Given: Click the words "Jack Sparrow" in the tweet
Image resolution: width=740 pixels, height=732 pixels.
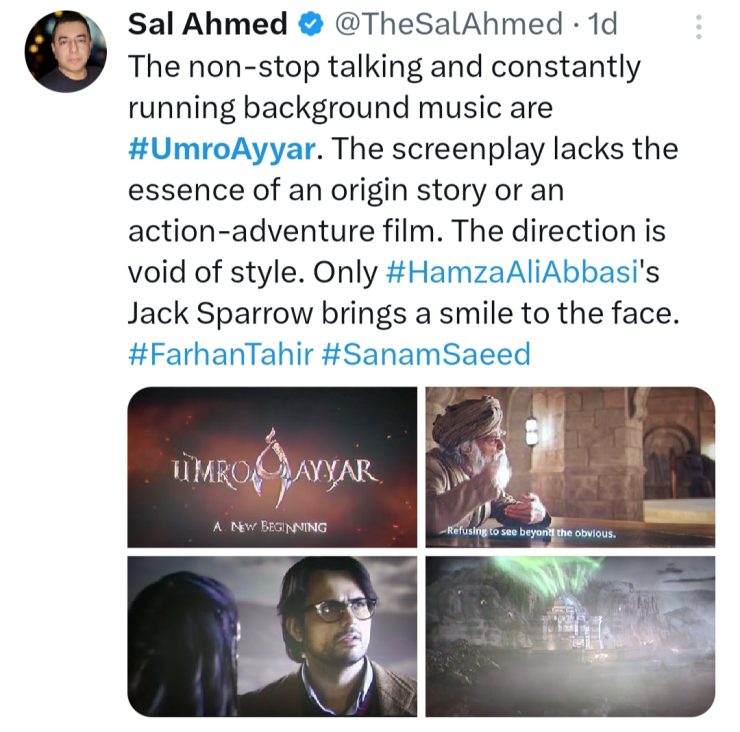Looking at the screenshot, I should click(212, 313).
